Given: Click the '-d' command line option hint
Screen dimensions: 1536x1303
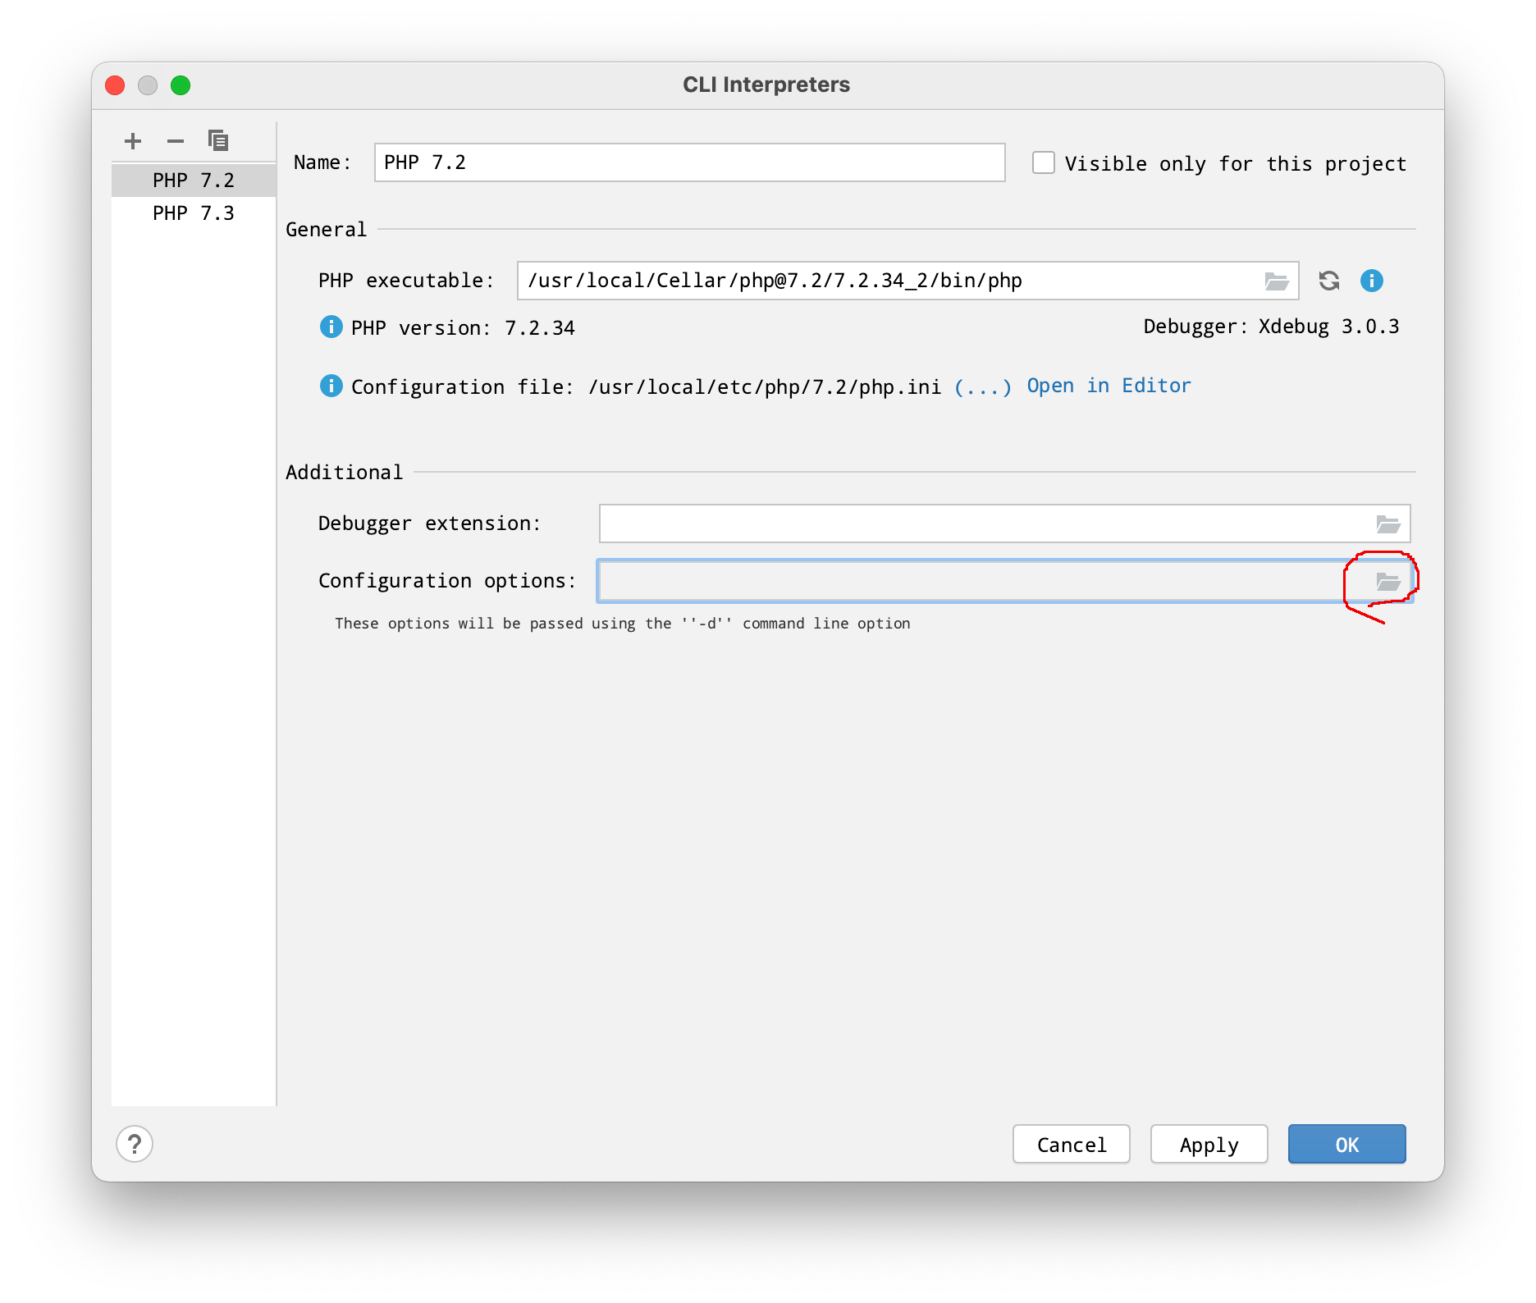Looking at the screenshot, I should click(x=623, y=623).
